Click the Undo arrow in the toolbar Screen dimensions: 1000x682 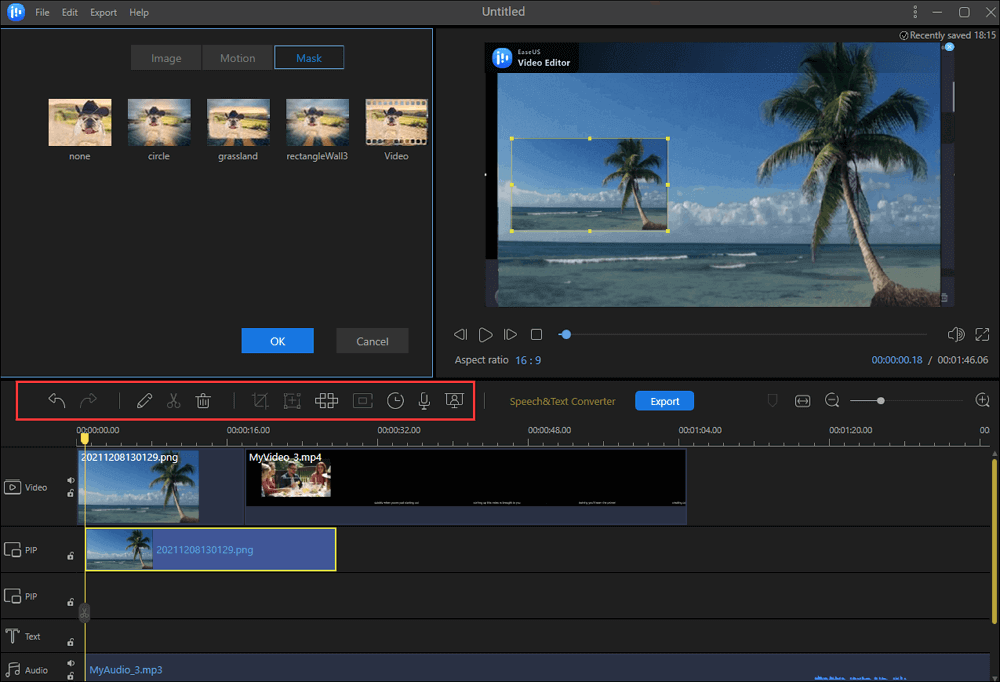pyautogui.click(x=57, y=401)
